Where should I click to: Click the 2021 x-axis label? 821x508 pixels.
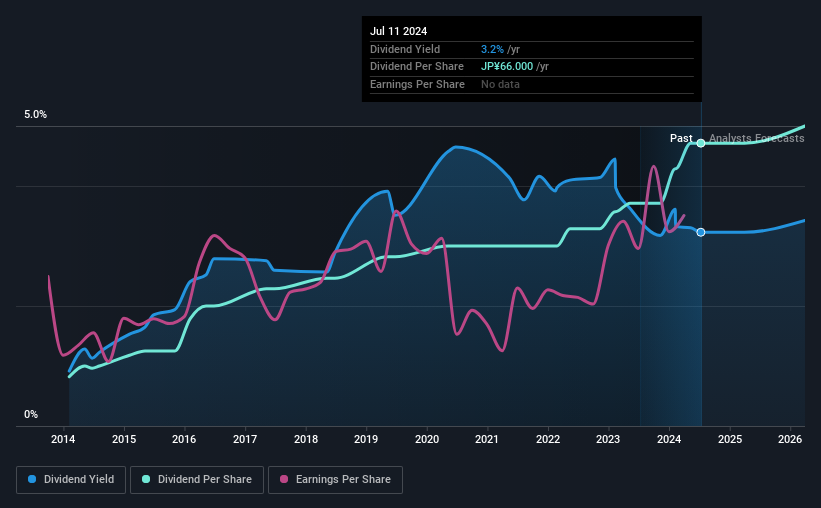(487, 439)
